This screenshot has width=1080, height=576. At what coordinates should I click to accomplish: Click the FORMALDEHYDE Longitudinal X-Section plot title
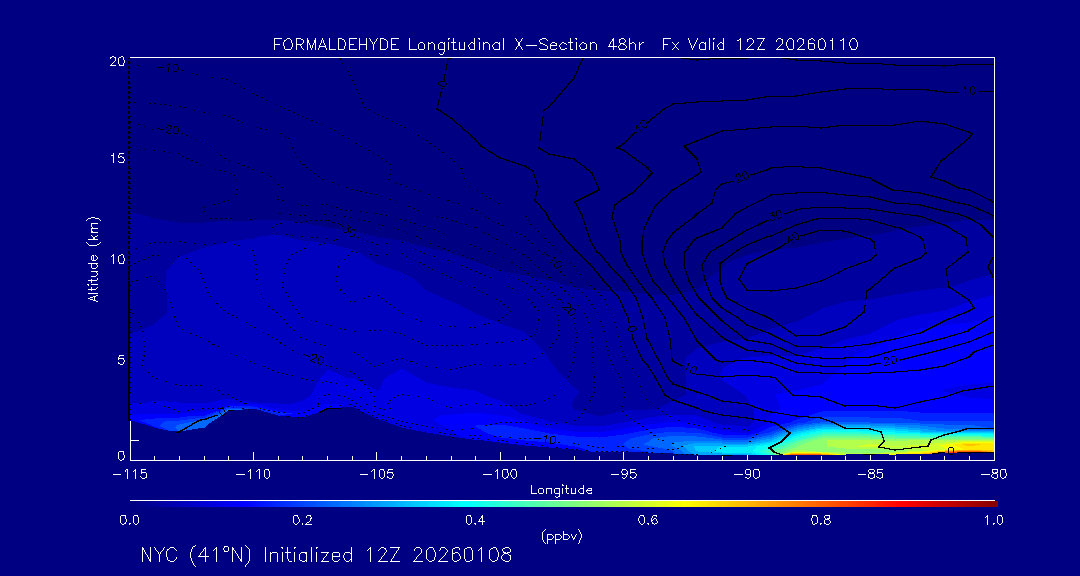pyautogui.click(x=565, y=45)
